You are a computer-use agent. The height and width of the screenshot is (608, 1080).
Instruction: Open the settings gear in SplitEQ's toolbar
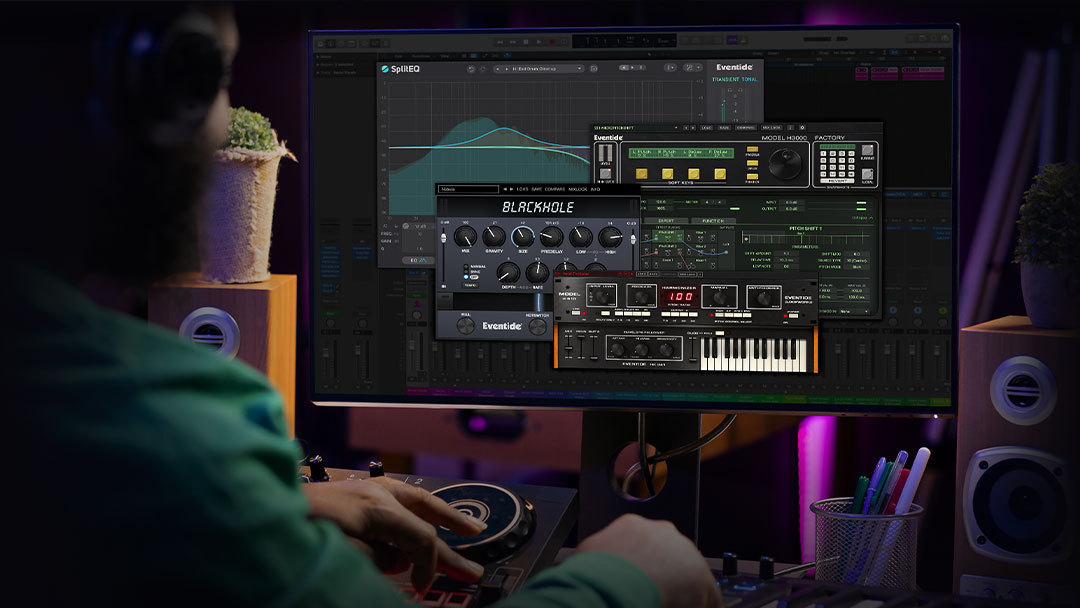coord(593,70)
